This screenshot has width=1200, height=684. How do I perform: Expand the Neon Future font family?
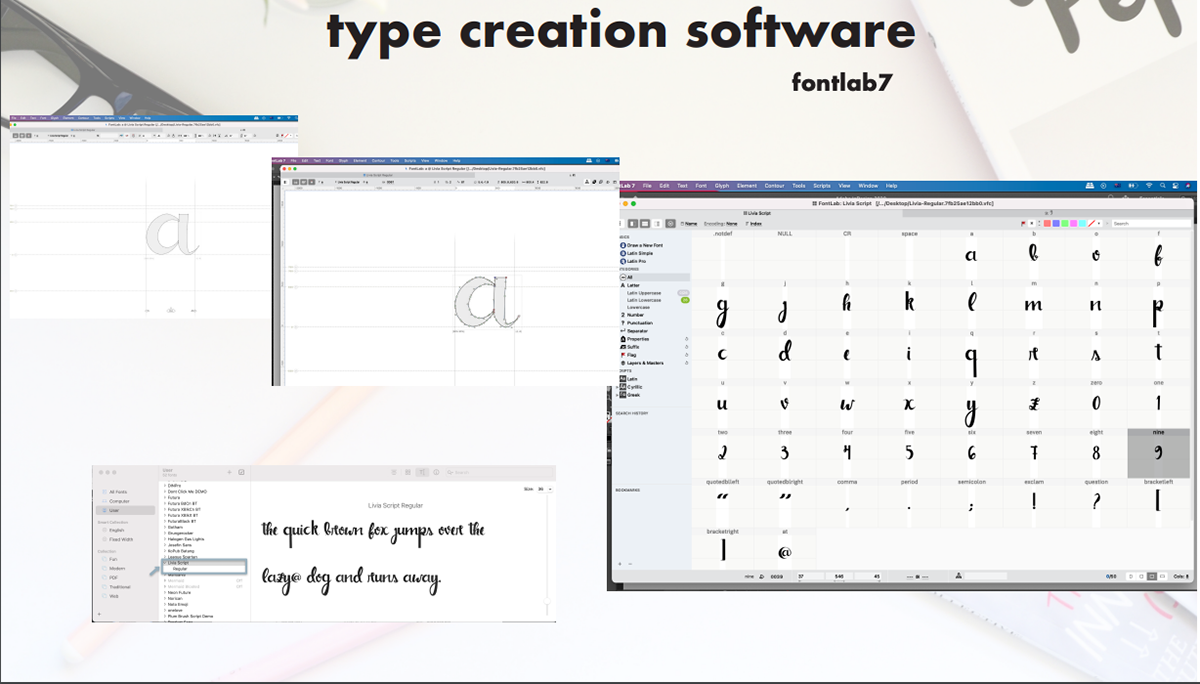[164, 592]
